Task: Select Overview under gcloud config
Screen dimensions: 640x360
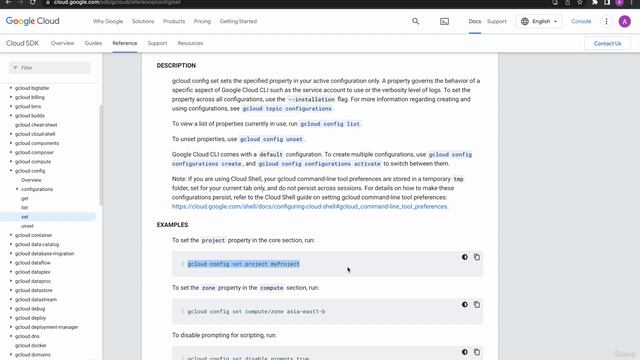Action: click(x=31, y=180)
